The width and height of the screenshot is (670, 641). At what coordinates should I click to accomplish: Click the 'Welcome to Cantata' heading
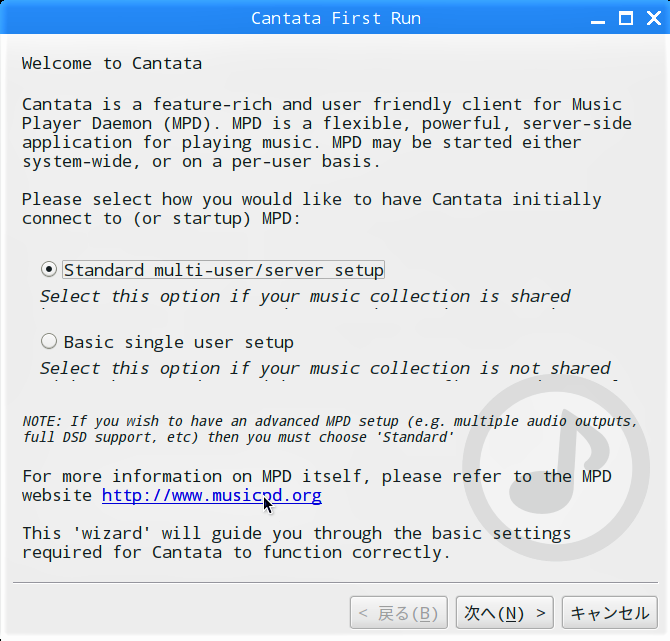coord(112,64)
